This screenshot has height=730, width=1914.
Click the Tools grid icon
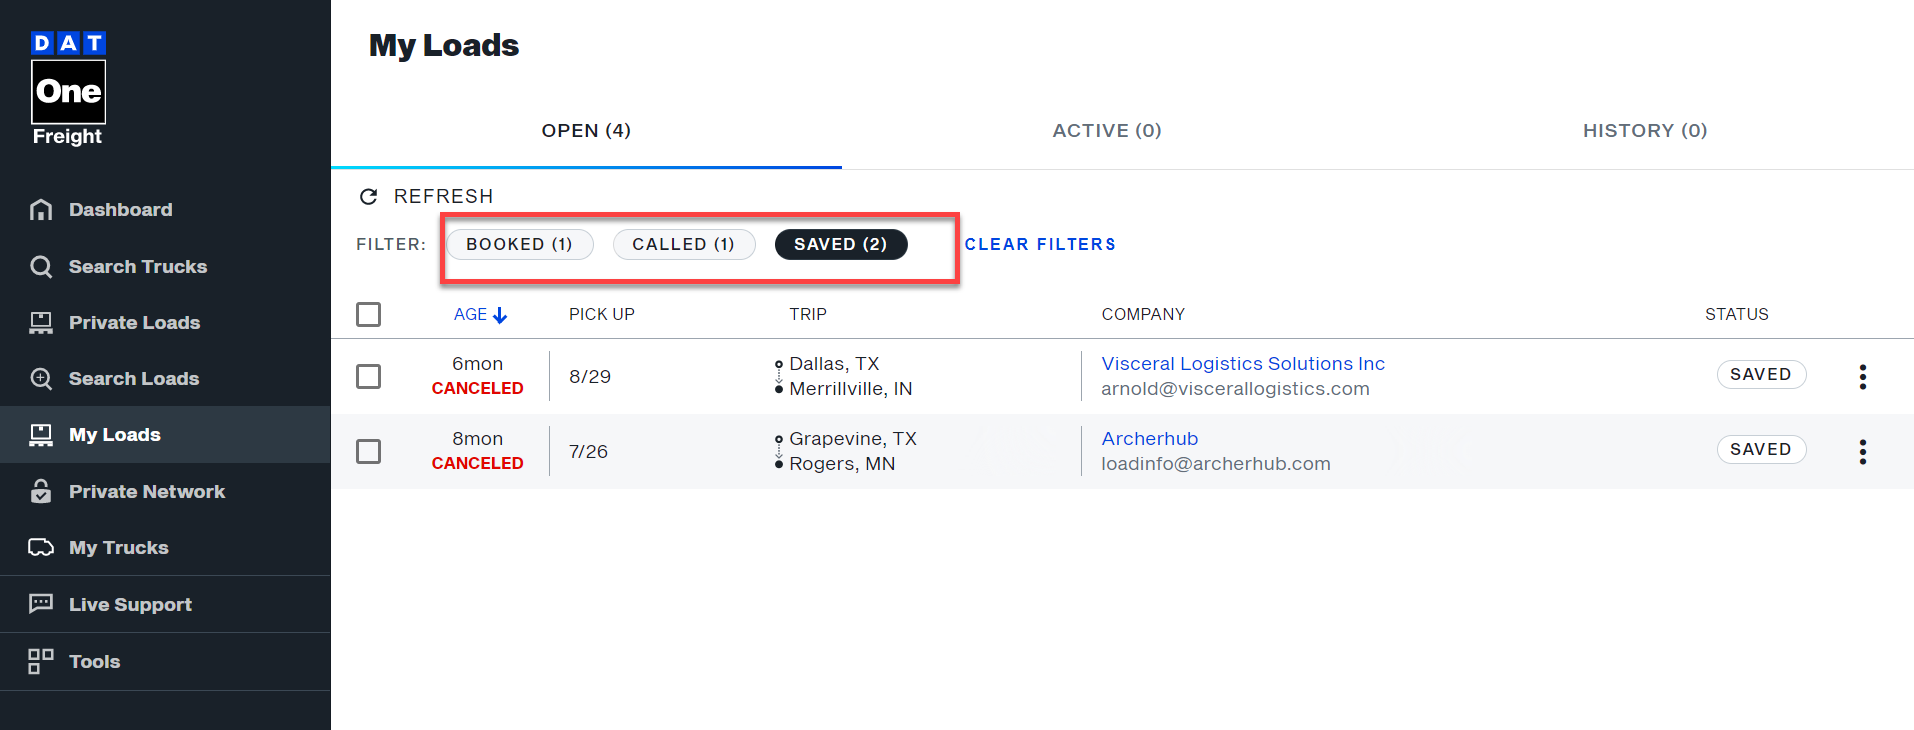[41, 661]
